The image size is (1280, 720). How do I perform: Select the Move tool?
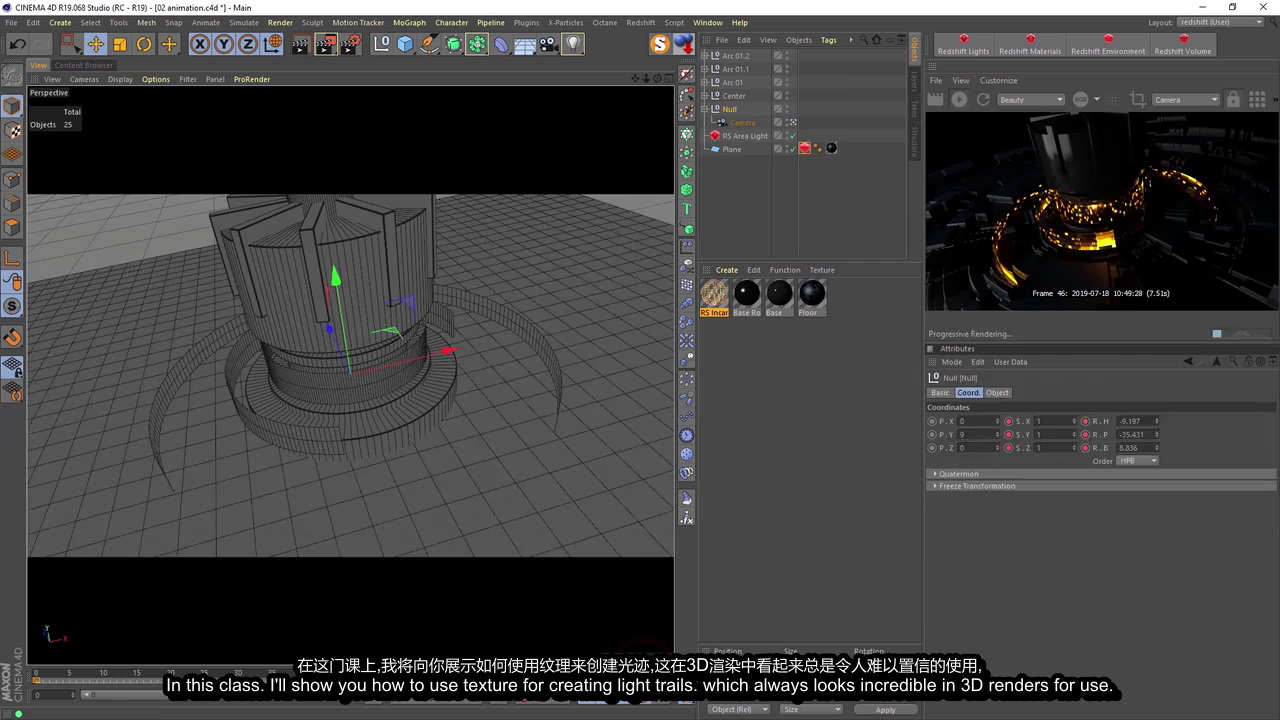[95, 44]
